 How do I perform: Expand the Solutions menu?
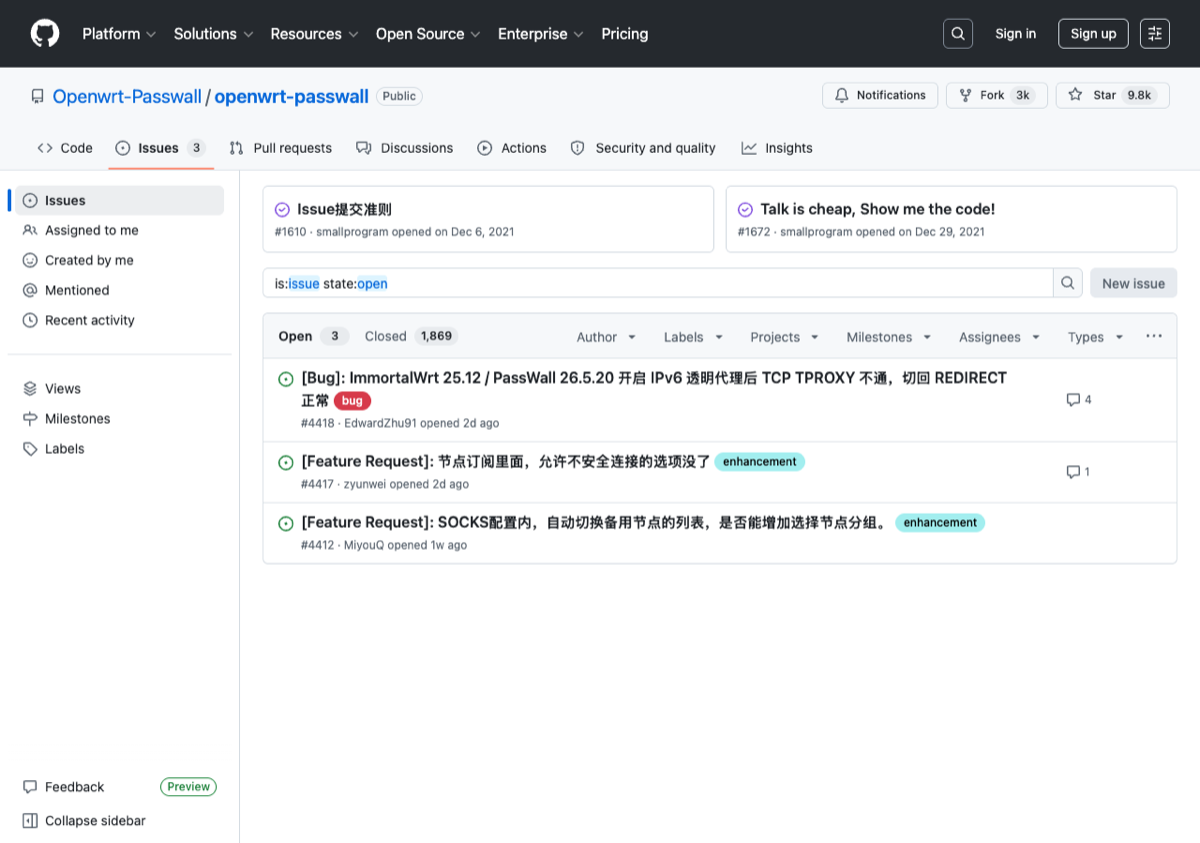(213, 34)
